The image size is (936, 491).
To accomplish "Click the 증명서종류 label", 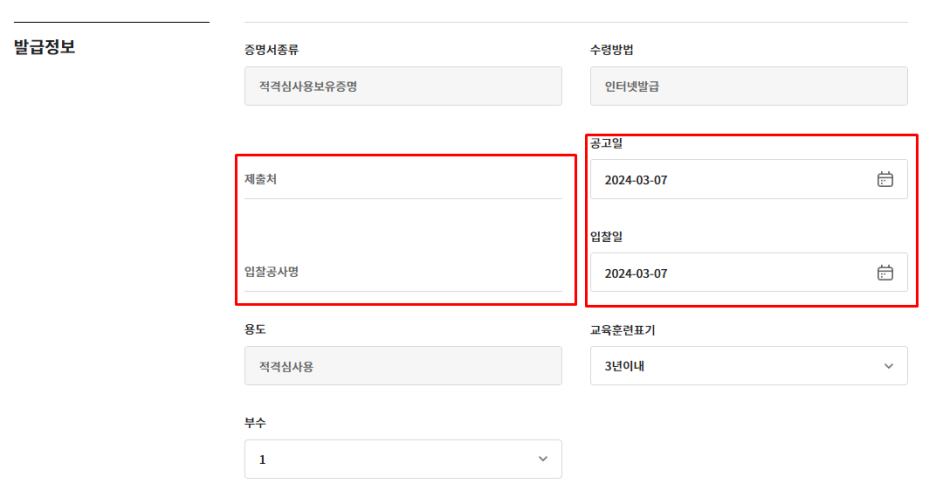I will pyautogui.click(x=271, y=50).
